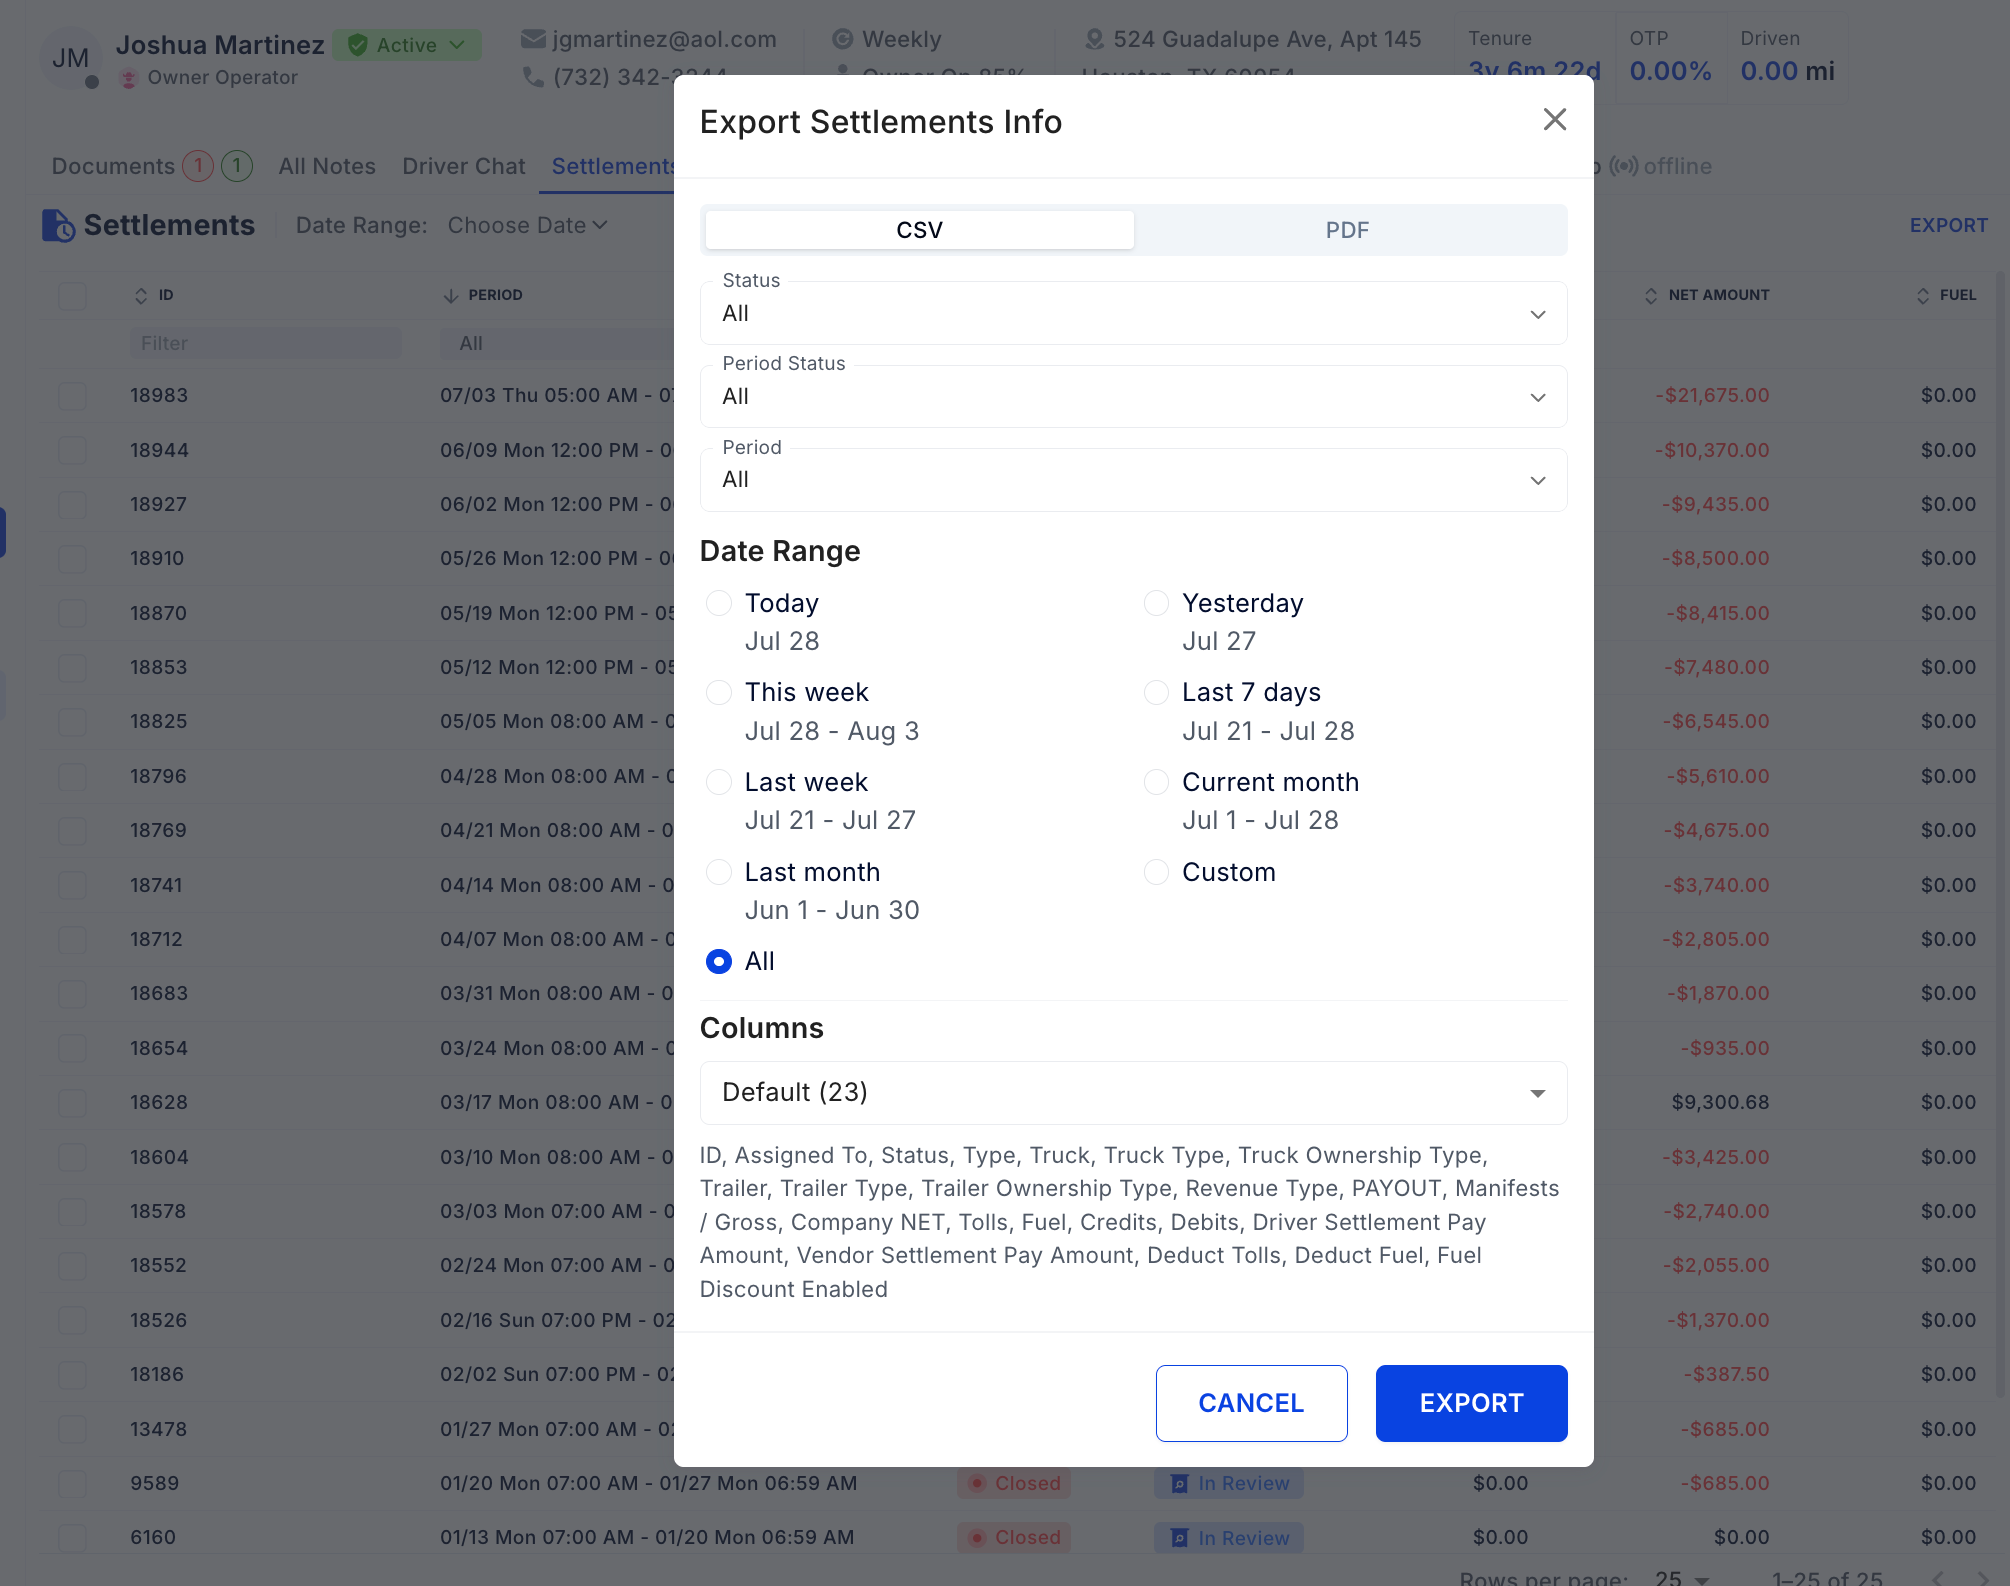Click the CANCEL button

[1251, 1403]
